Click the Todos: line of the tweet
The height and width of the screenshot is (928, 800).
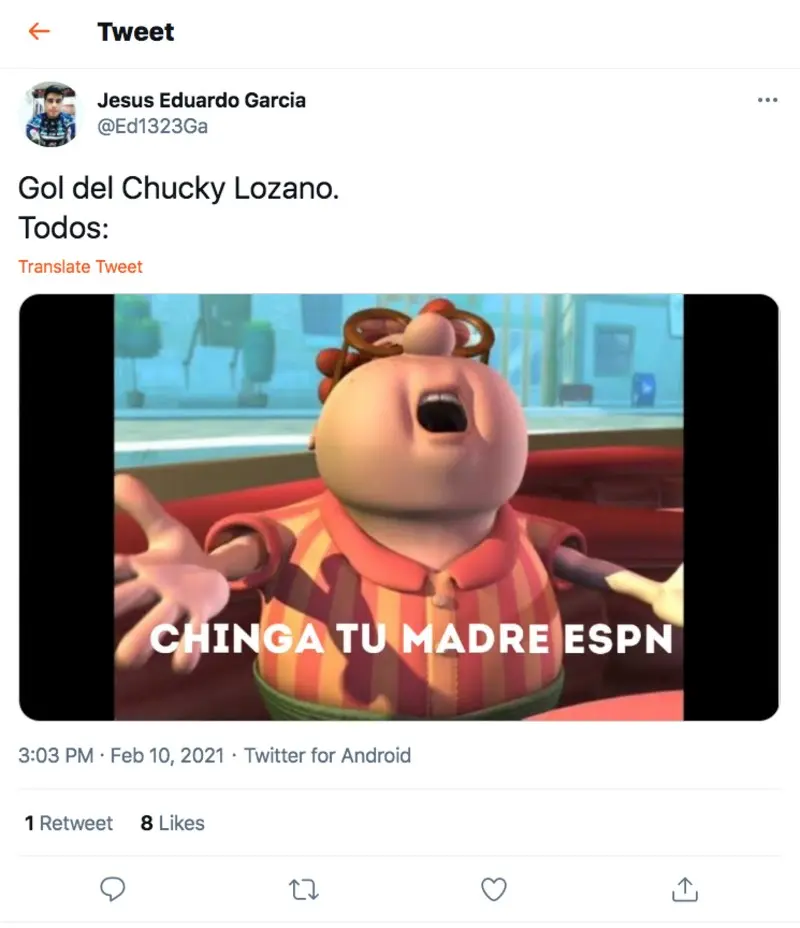64,228
